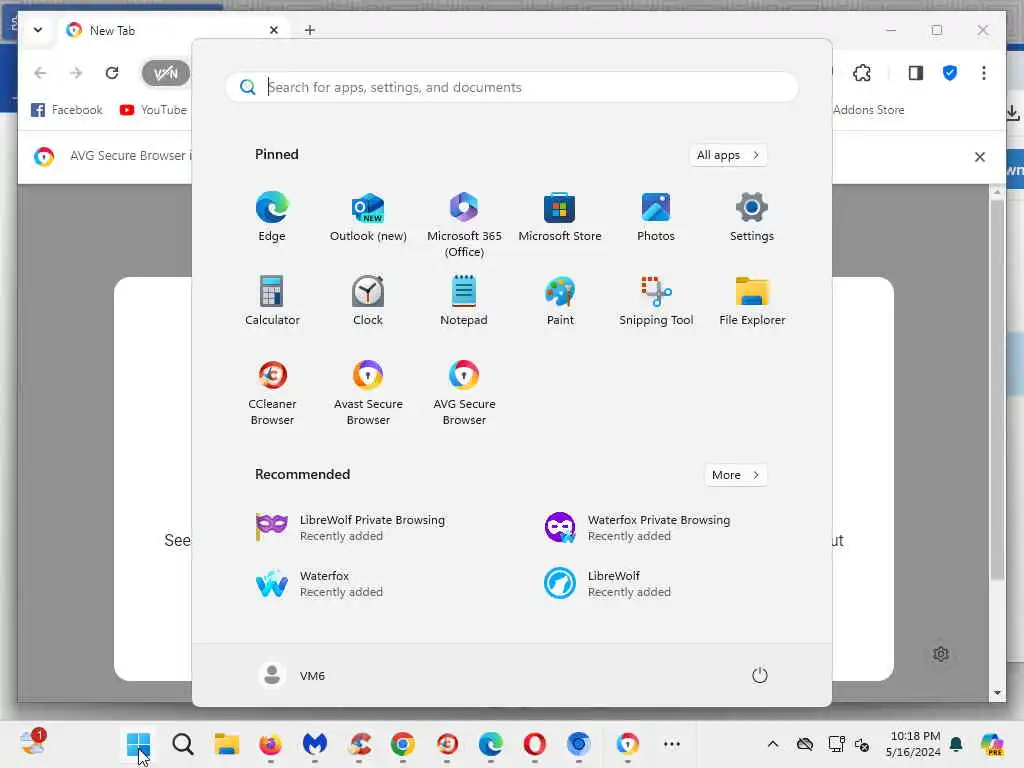This screenshot has width=1024, height=768.
Task: Open the Clock app
Action: [x=368, y=300]
